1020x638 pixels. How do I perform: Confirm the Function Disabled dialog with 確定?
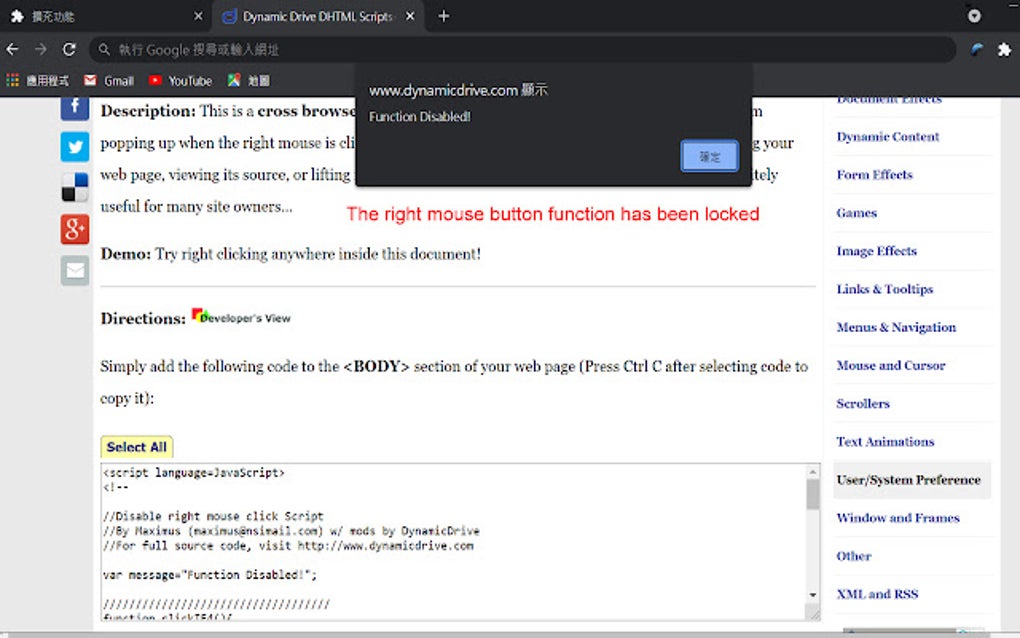tap(709, 157)
